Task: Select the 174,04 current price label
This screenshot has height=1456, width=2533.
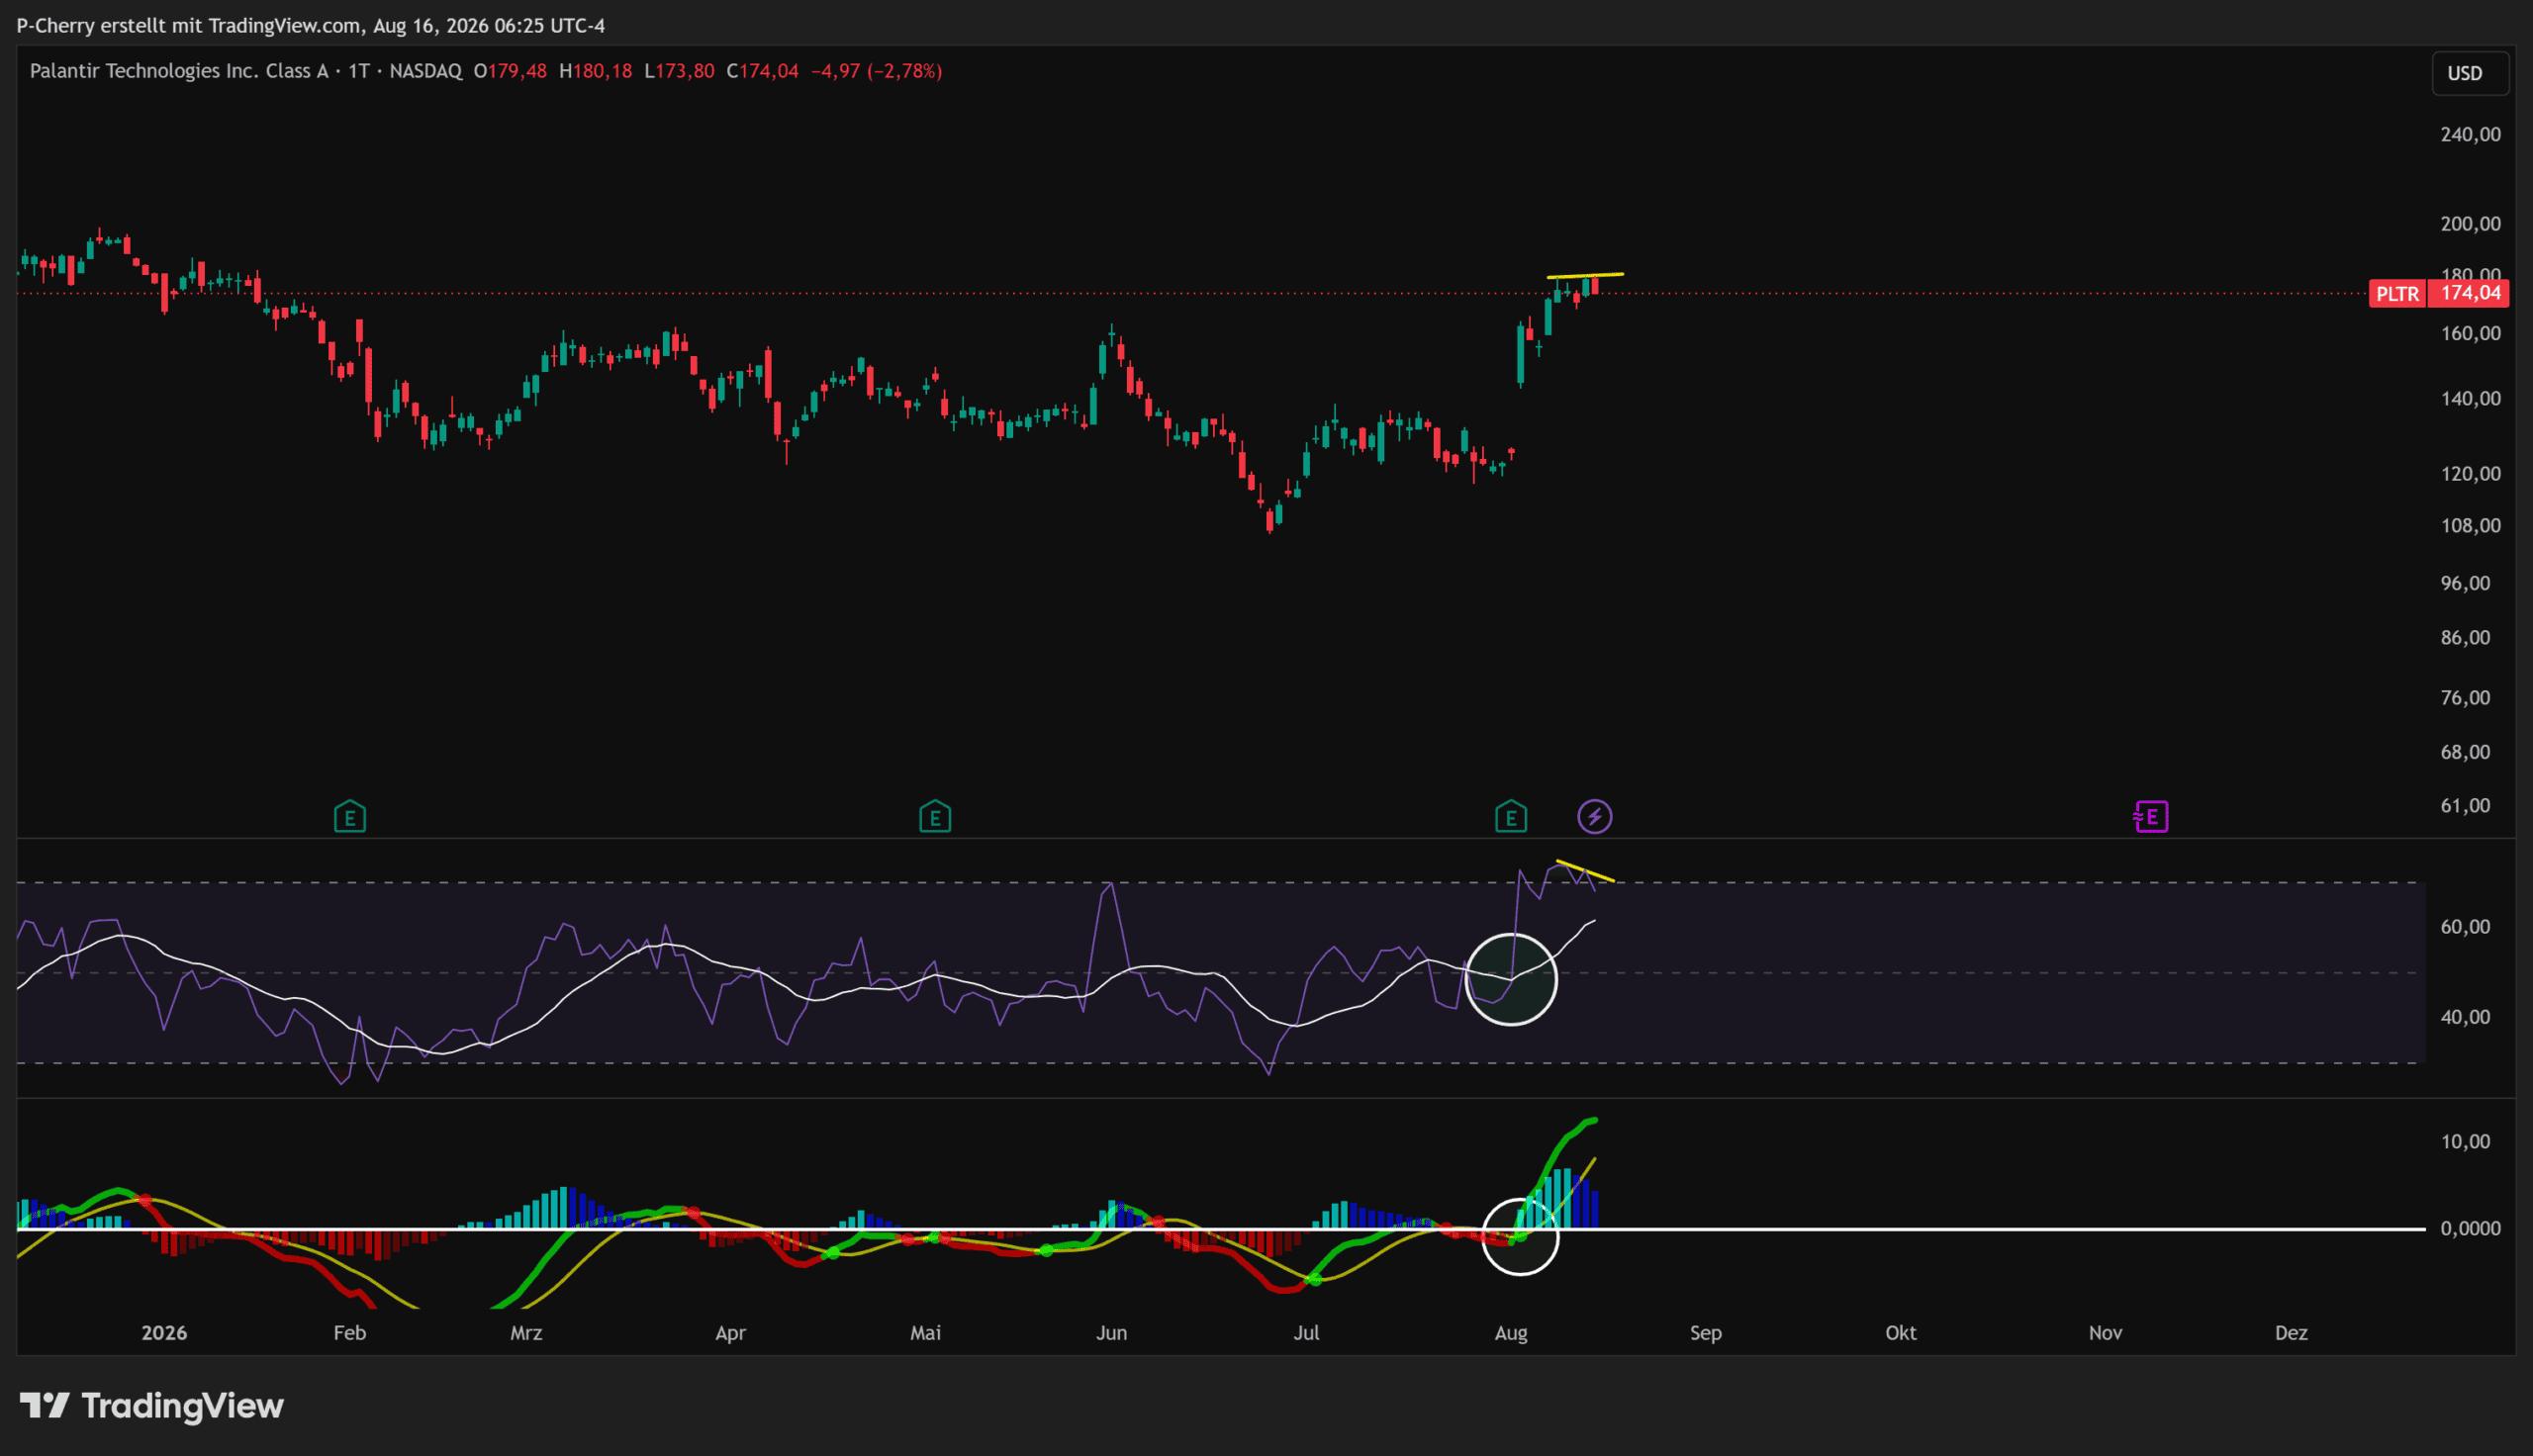Action: [2471, 293]
